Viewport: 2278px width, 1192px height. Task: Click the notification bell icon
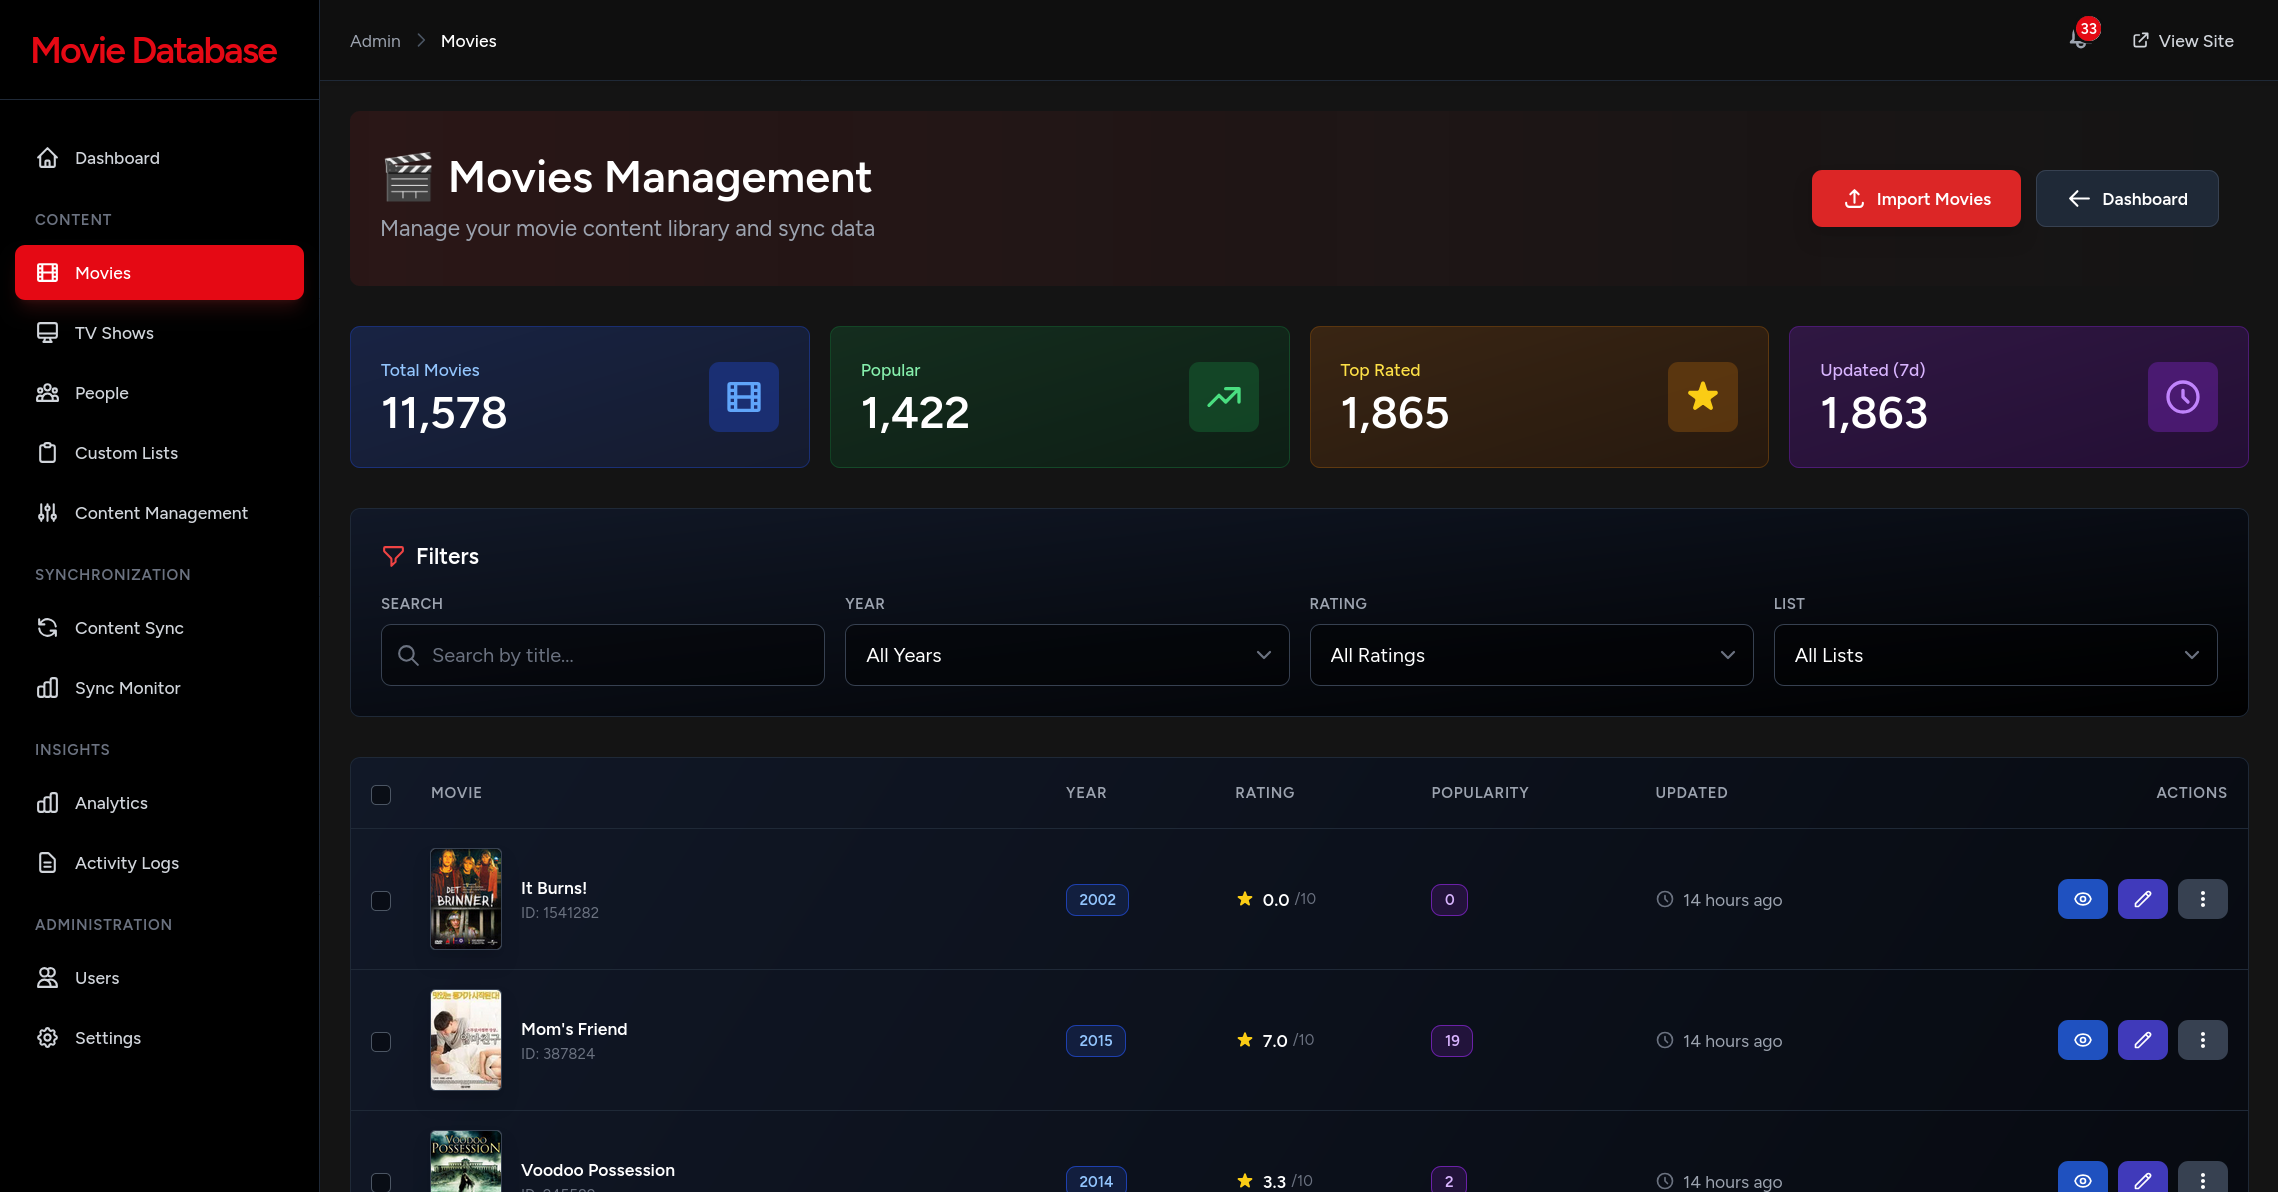[x=2079, y=40]
